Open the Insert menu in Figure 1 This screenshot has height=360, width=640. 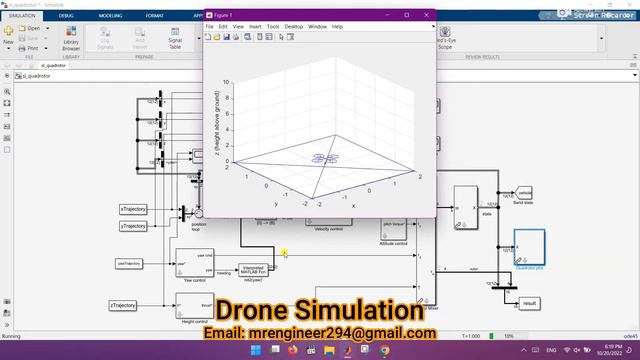pyautogui.click(x=255, y=27)
